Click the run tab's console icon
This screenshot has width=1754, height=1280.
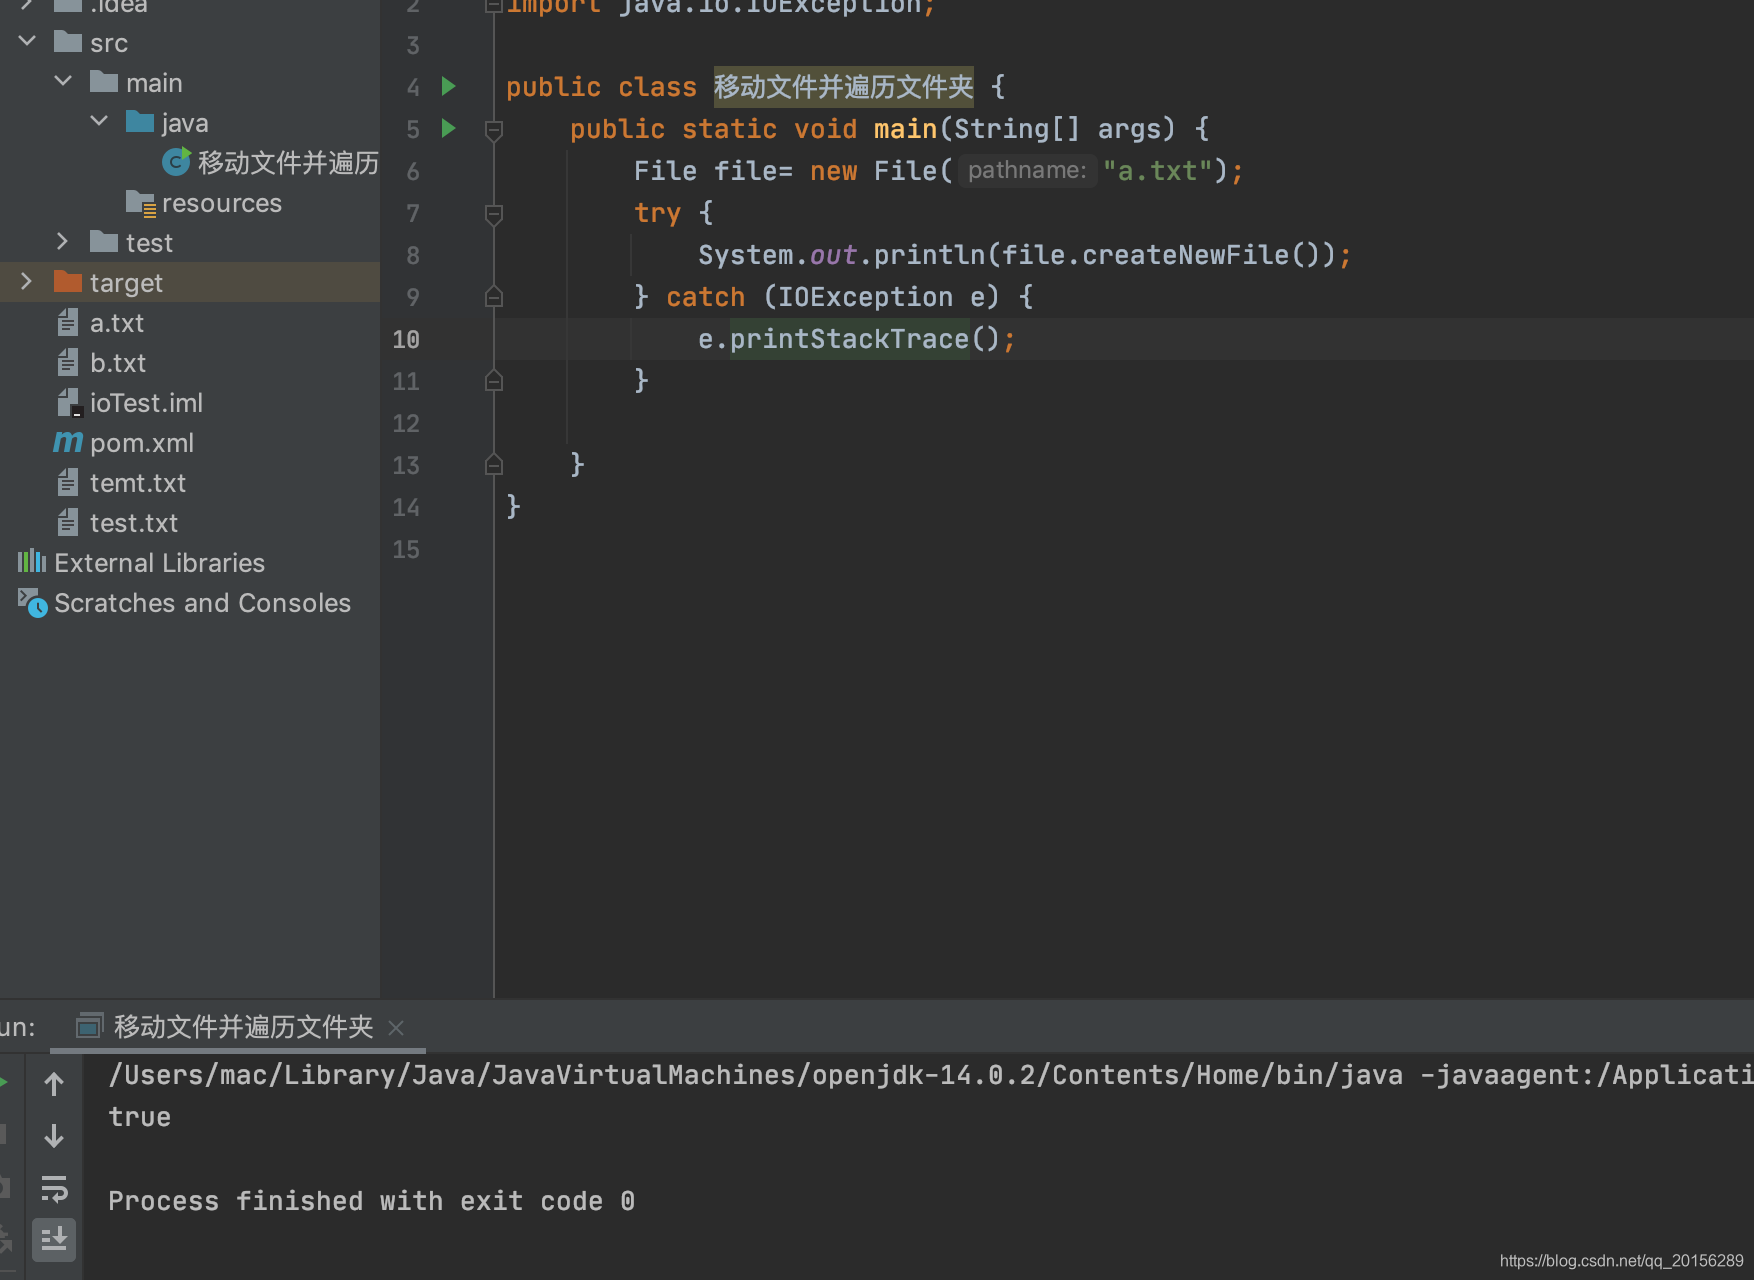pos(90,1026)
